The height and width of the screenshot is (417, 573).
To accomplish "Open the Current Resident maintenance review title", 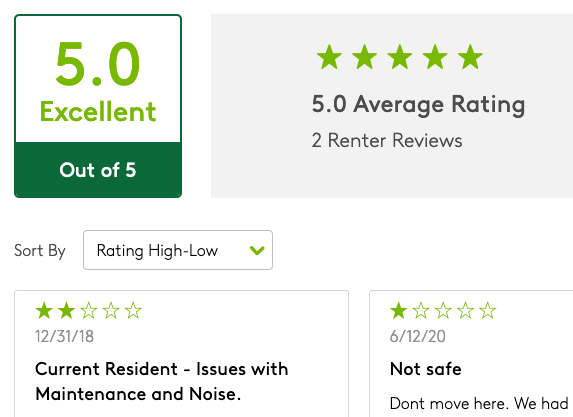I will coord(162,381).
